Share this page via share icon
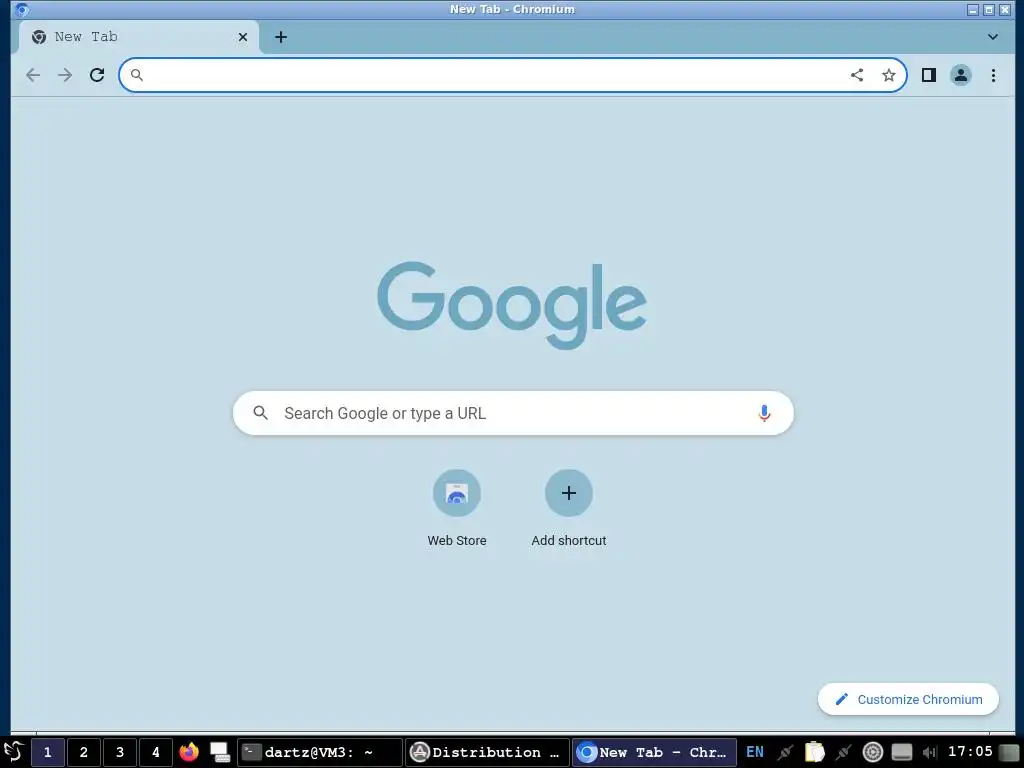1024x768 pixels. pyautogui.click(x=857, y=75)
